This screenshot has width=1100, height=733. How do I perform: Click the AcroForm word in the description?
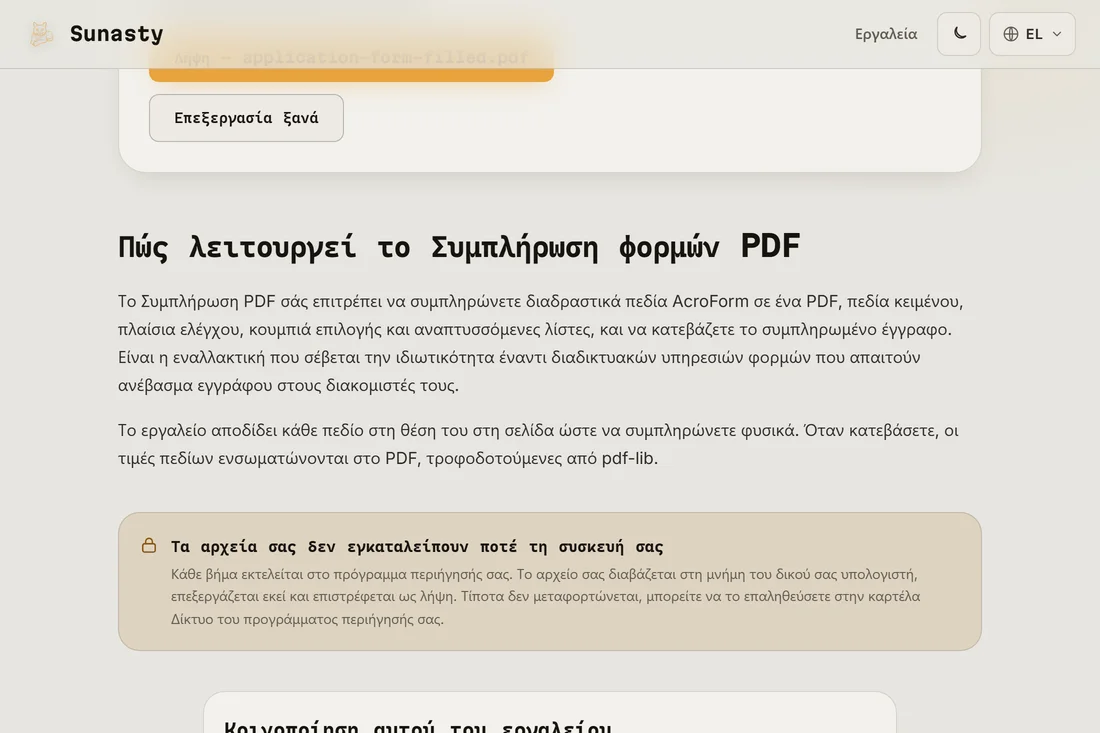(x=710, y=301)
